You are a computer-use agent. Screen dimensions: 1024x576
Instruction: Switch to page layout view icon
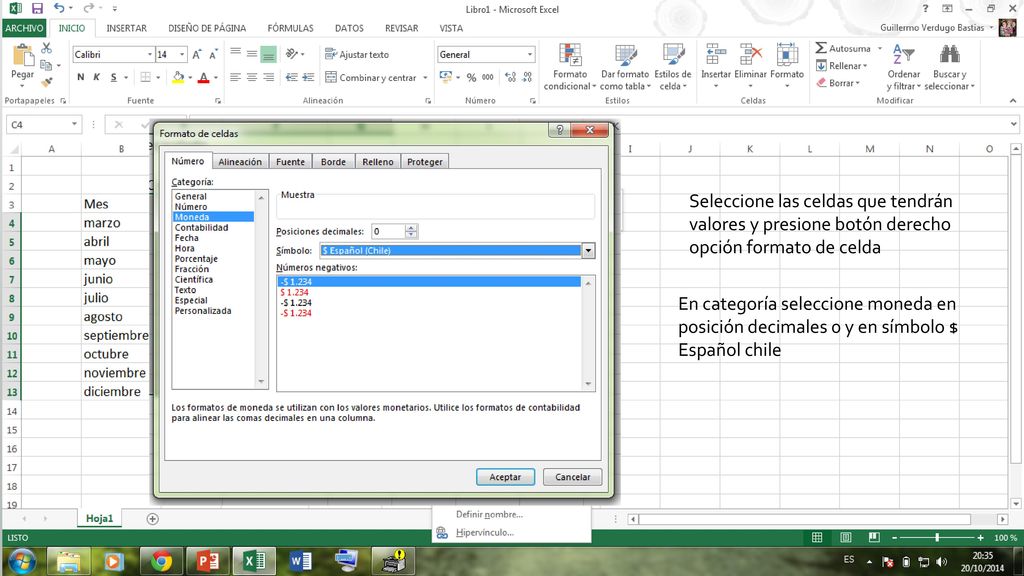(x=846, y=537)
